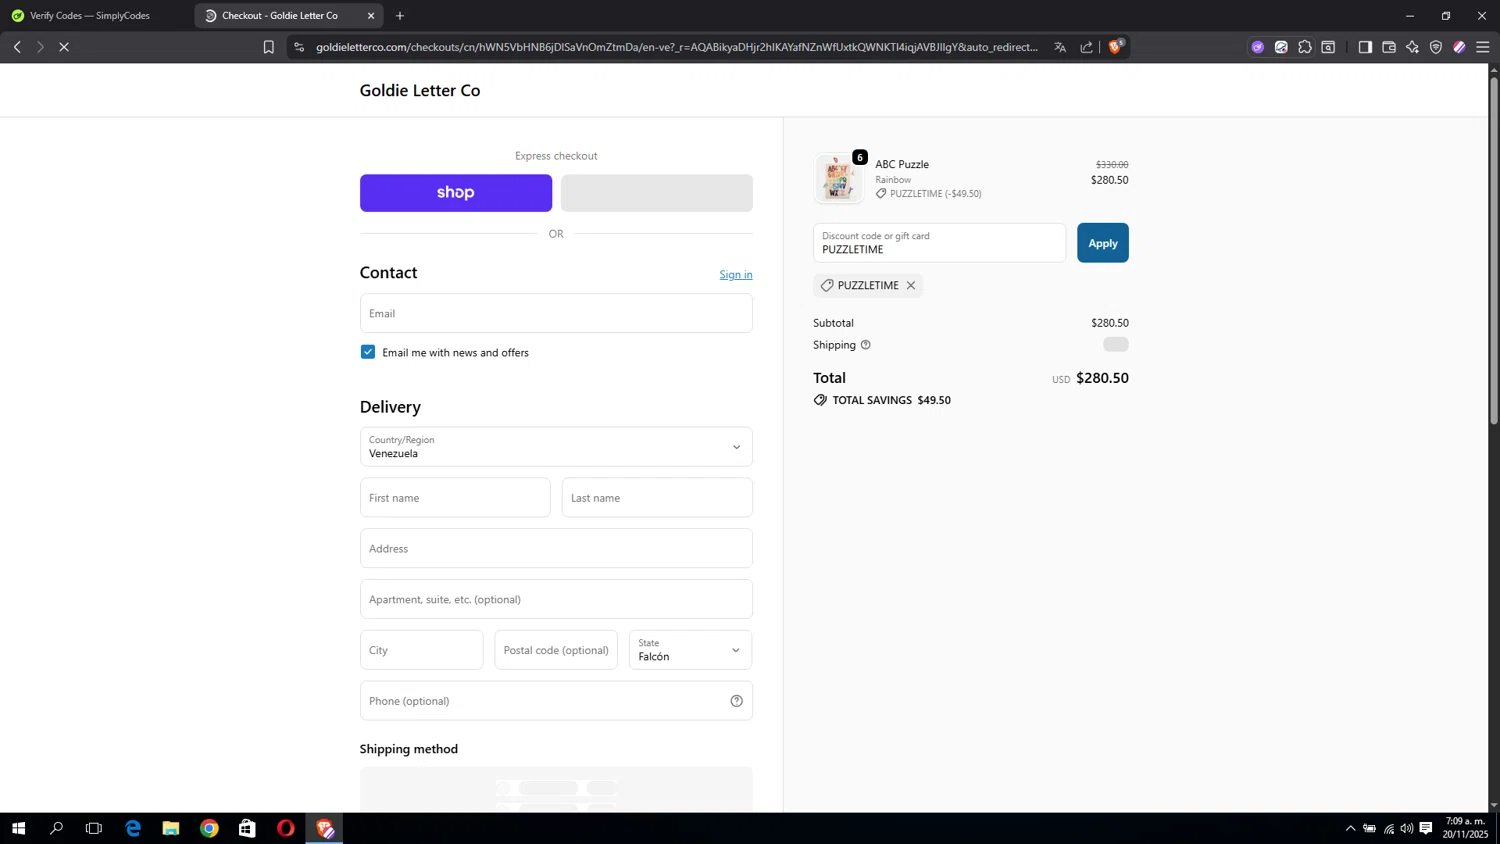Open Task View on the taskbar
Screen dimensions: 1500x844
coord(94,828)
